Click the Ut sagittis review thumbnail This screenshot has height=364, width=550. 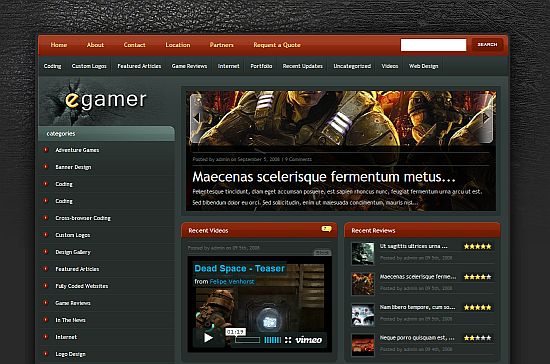point(363,254)
